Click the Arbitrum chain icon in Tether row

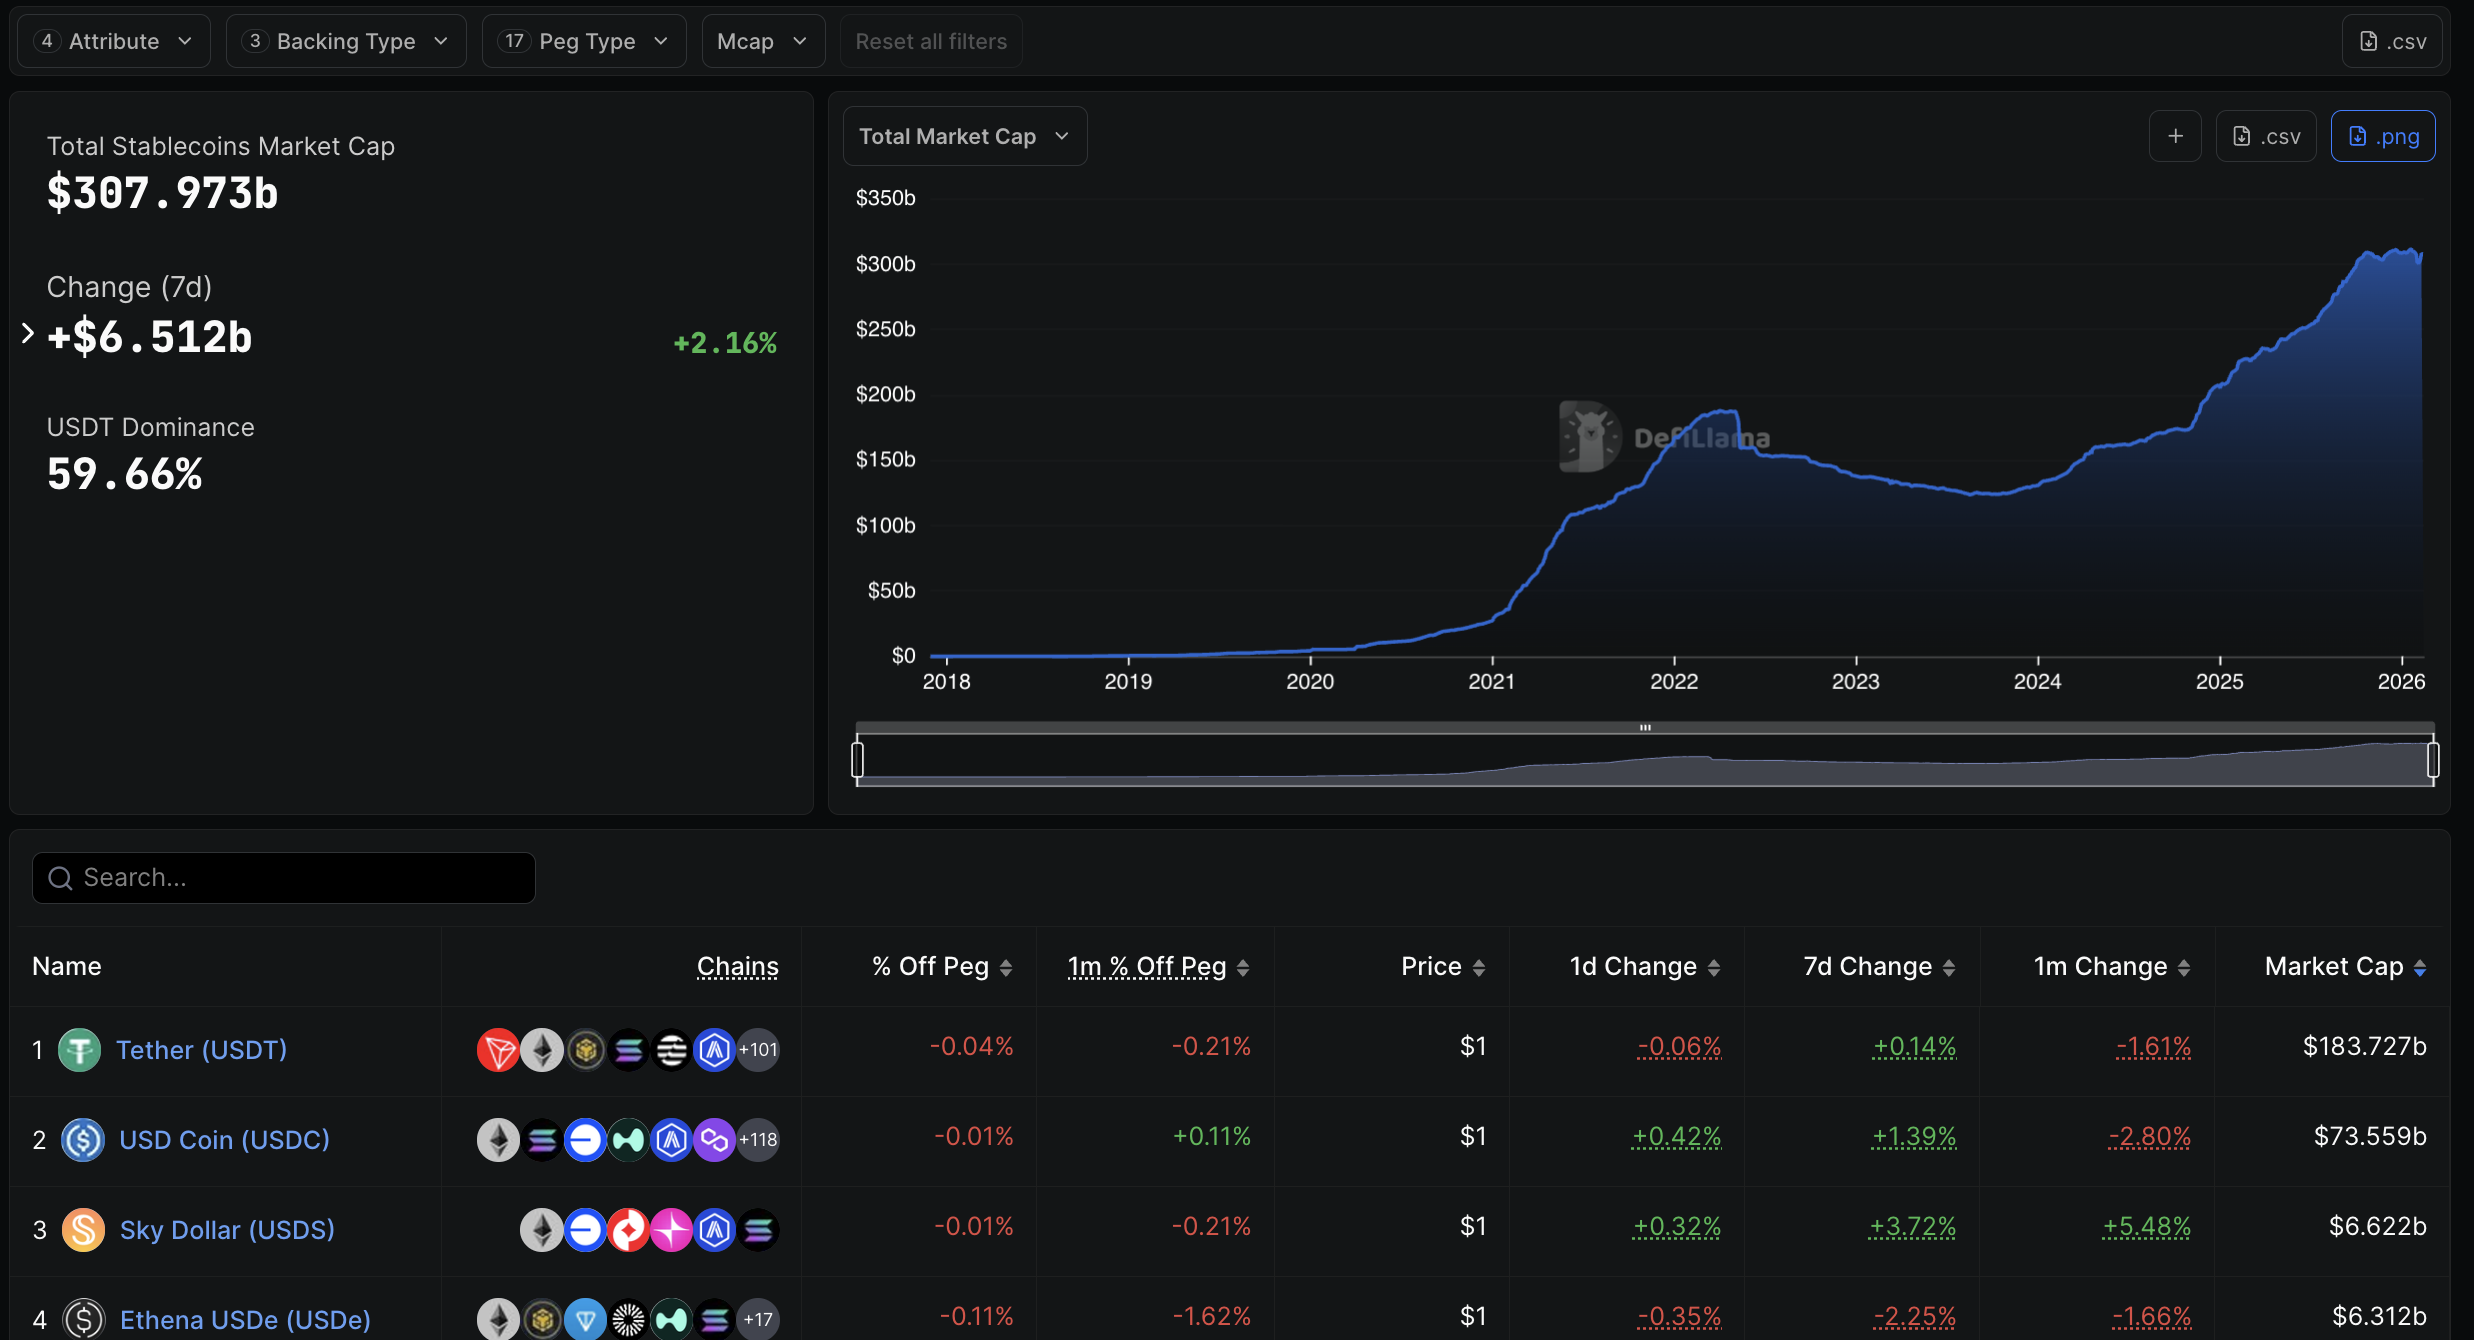(x=714, y=1050)
